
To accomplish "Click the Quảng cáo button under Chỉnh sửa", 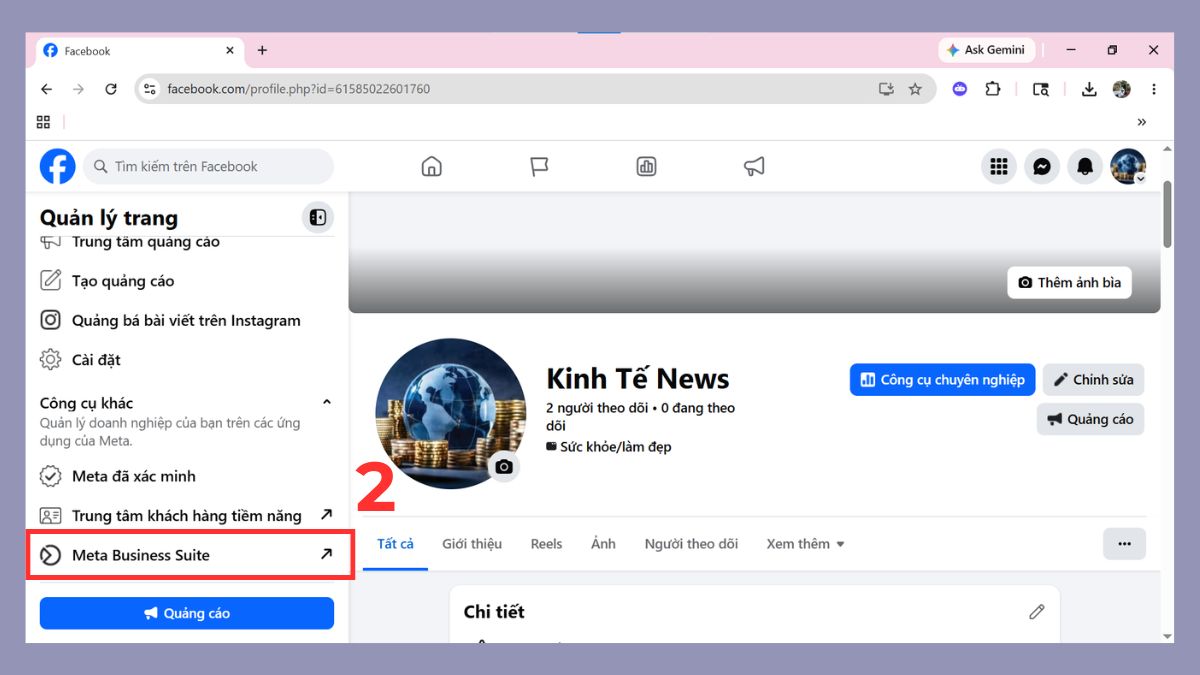I will point(1090,419).
